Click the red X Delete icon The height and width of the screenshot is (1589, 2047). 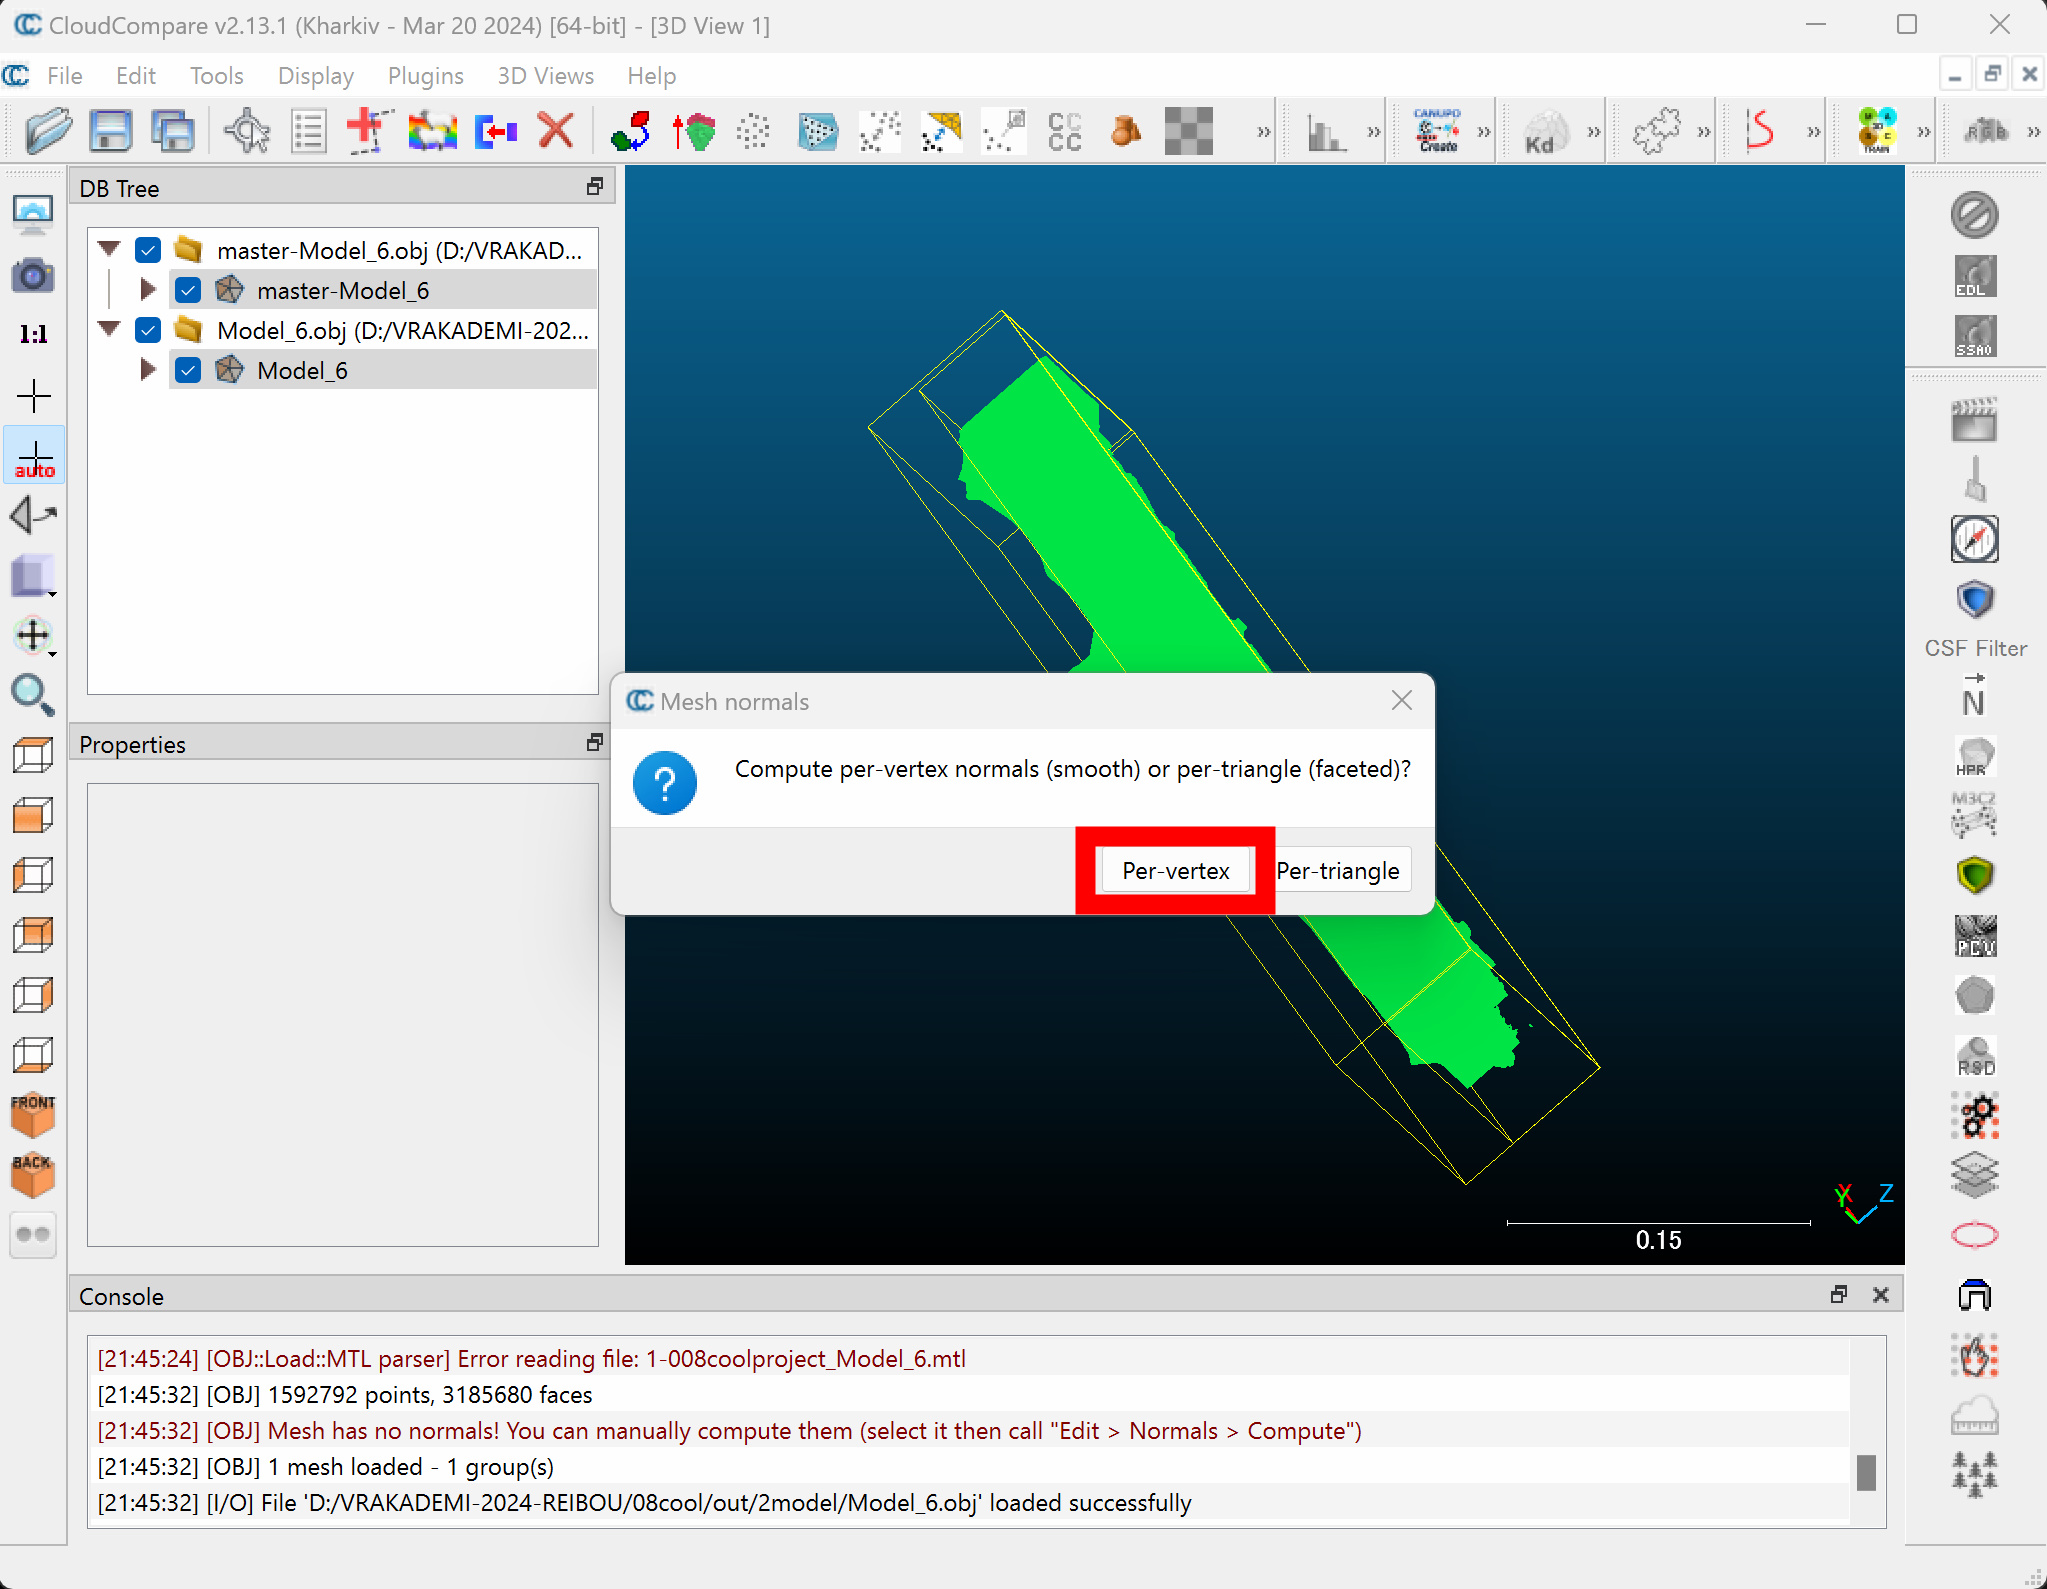556,131
